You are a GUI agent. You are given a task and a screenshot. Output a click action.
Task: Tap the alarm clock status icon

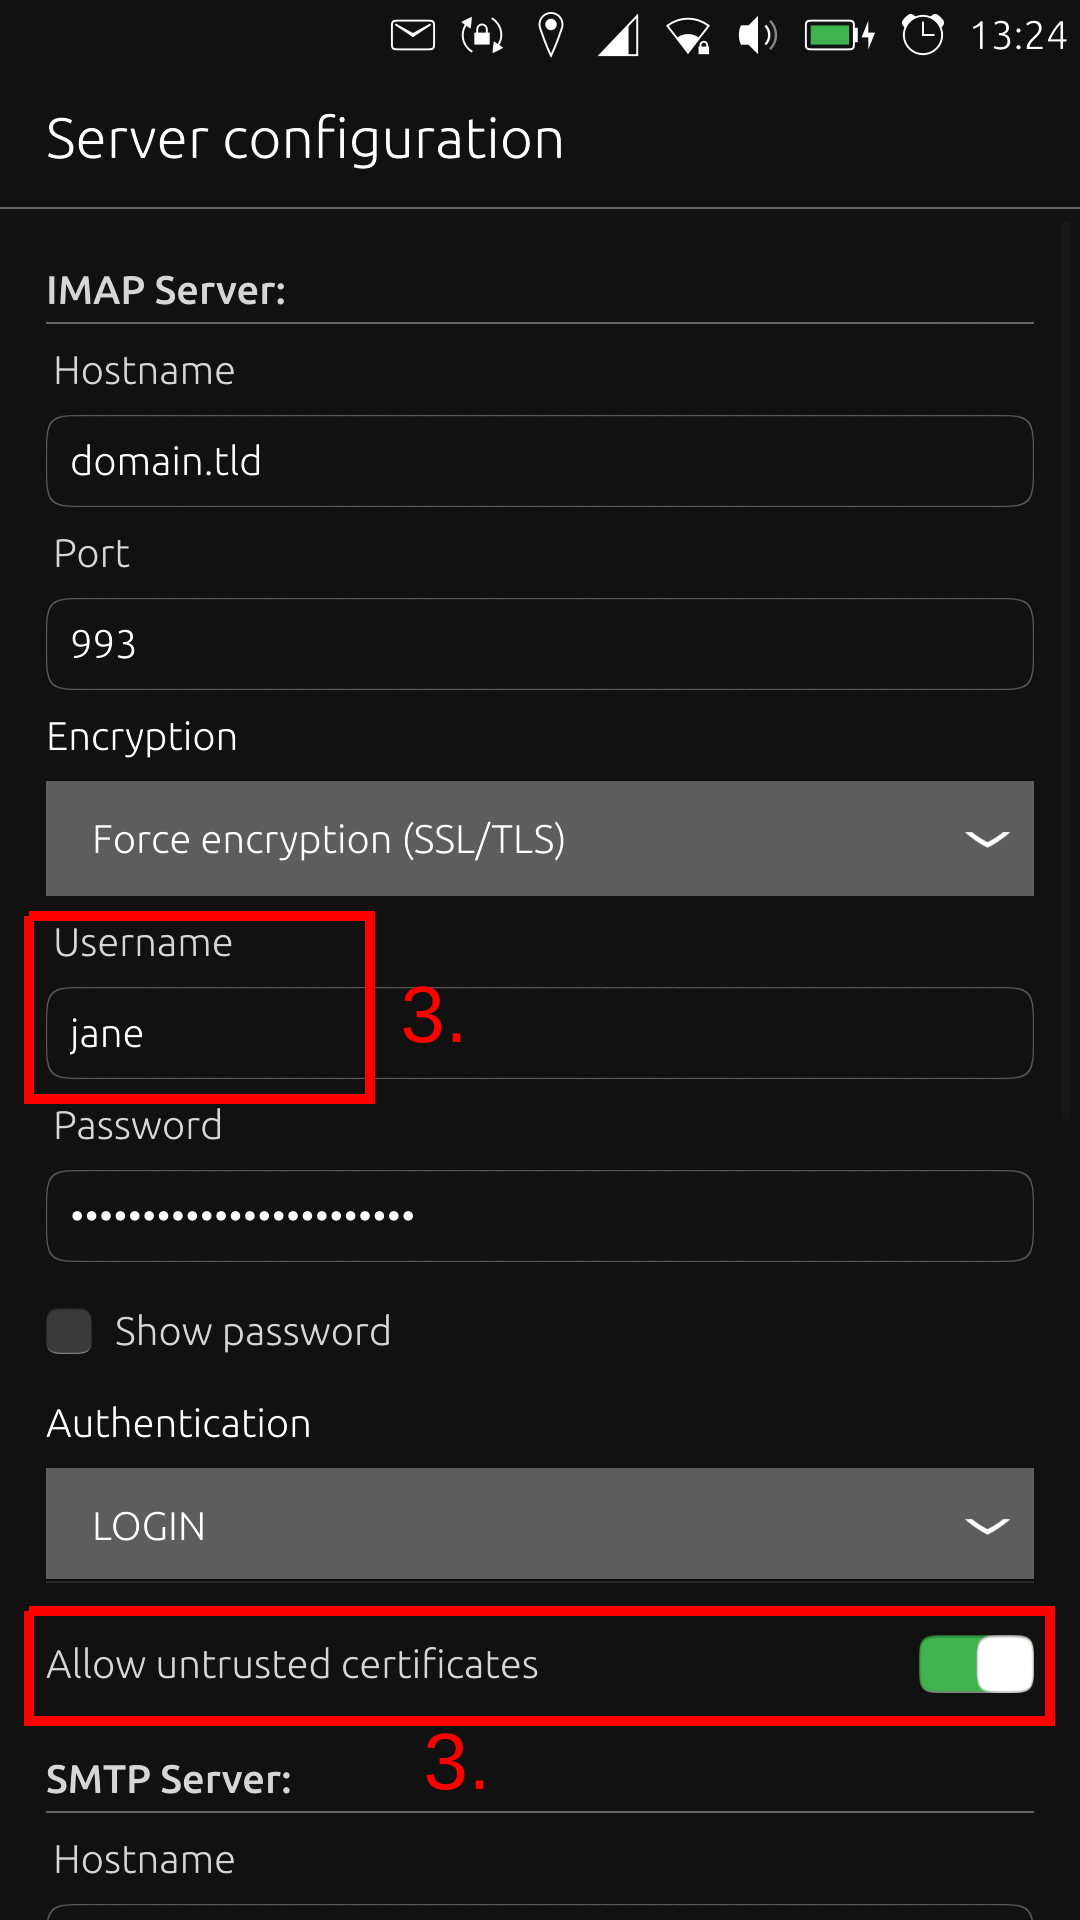click(x=922, y=36)
